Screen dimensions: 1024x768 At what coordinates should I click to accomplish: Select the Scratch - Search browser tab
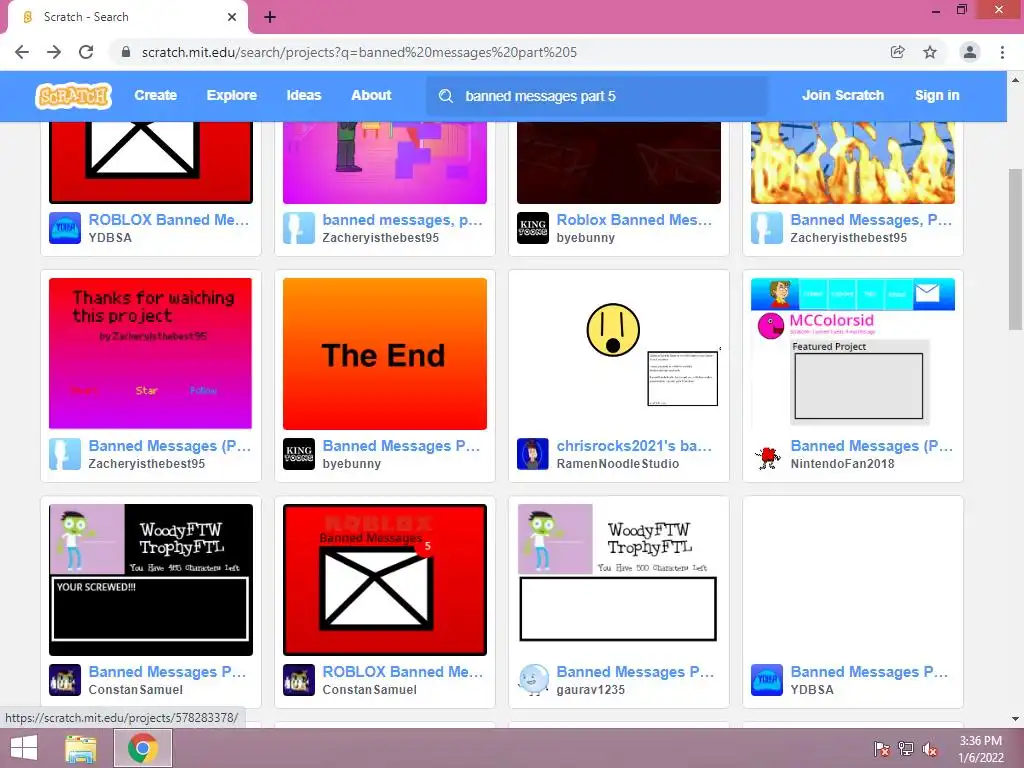[x=127, y=17]
